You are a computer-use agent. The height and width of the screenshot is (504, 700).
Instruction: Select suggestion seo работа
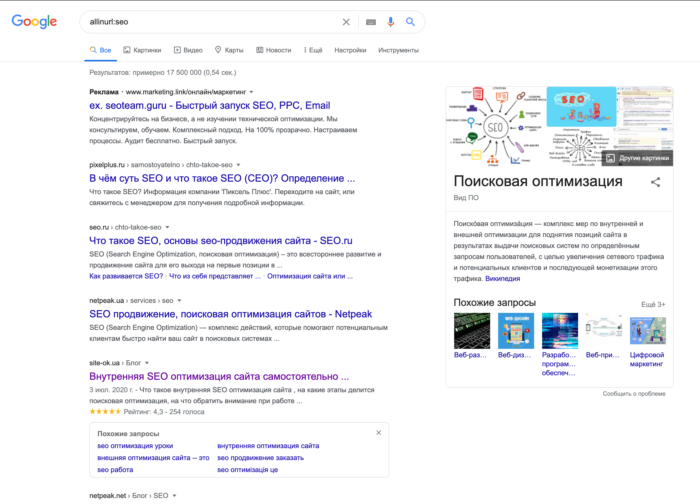tap(115, 470)
